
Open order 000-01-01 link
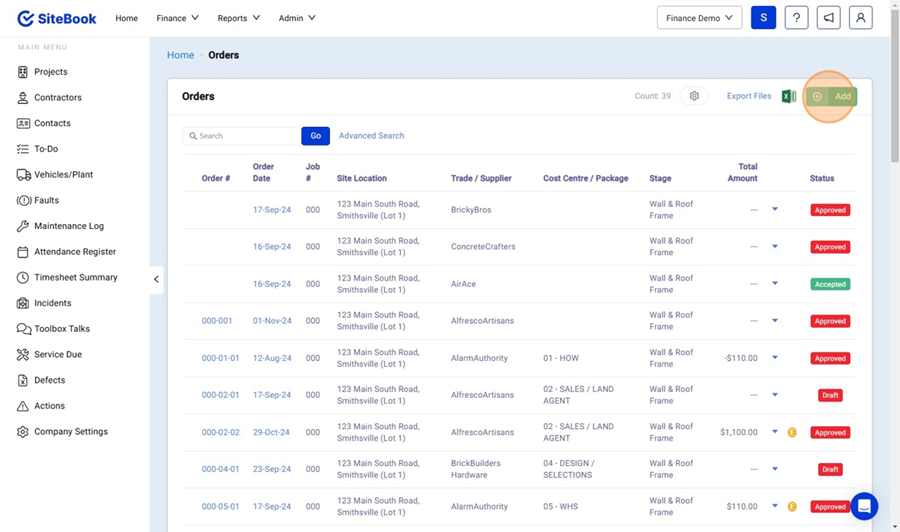click(220, 358)
